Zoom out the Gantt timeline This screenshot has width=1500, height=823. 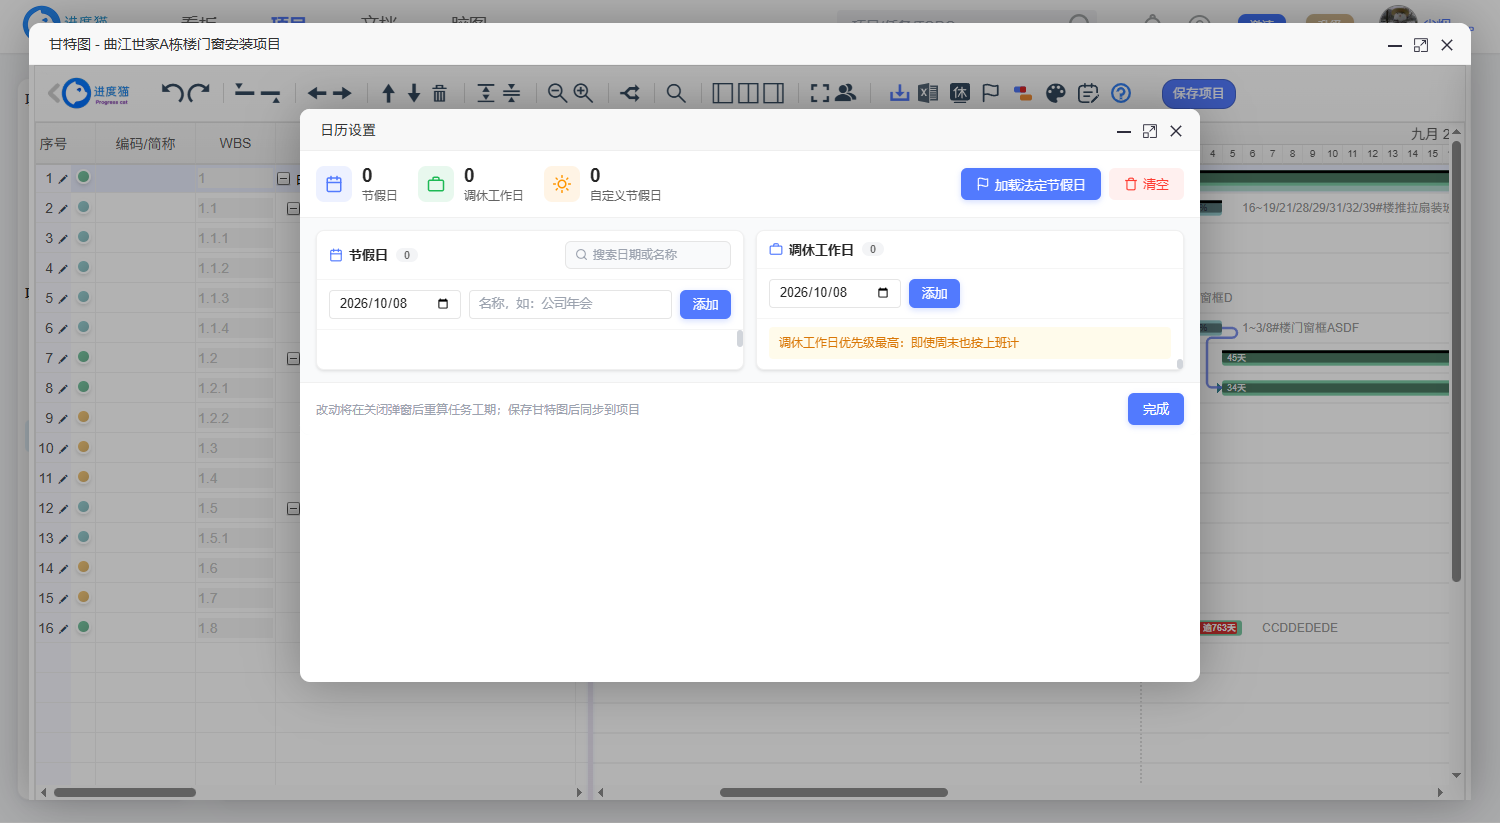[557, 93]
